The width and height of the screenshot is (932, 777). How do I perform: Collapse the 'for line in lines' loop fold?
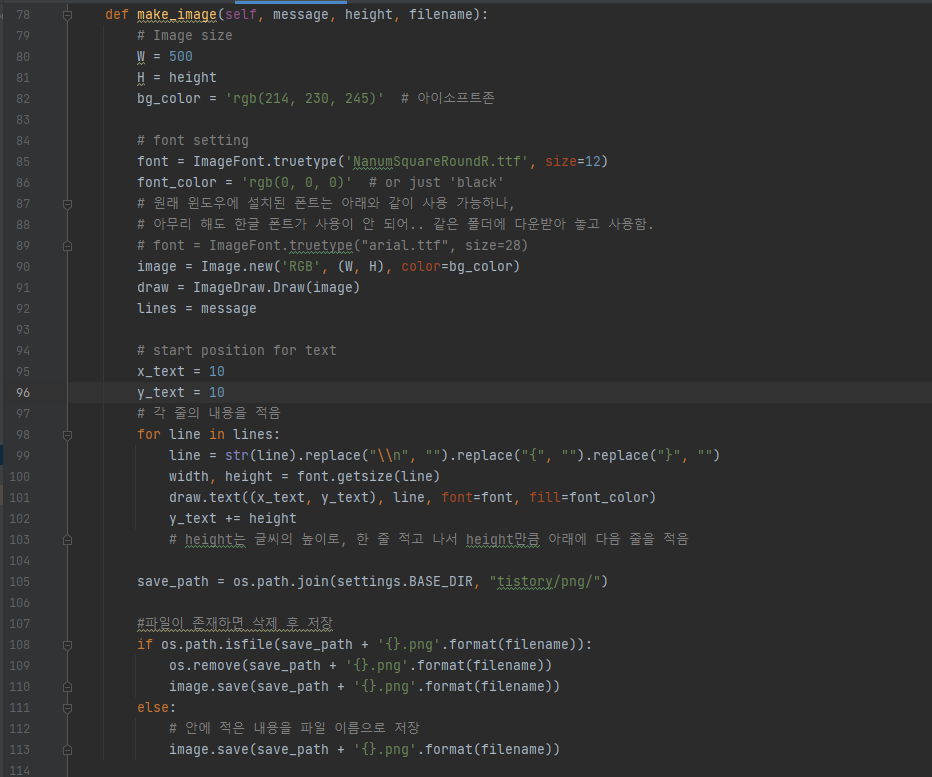[68, 435]
